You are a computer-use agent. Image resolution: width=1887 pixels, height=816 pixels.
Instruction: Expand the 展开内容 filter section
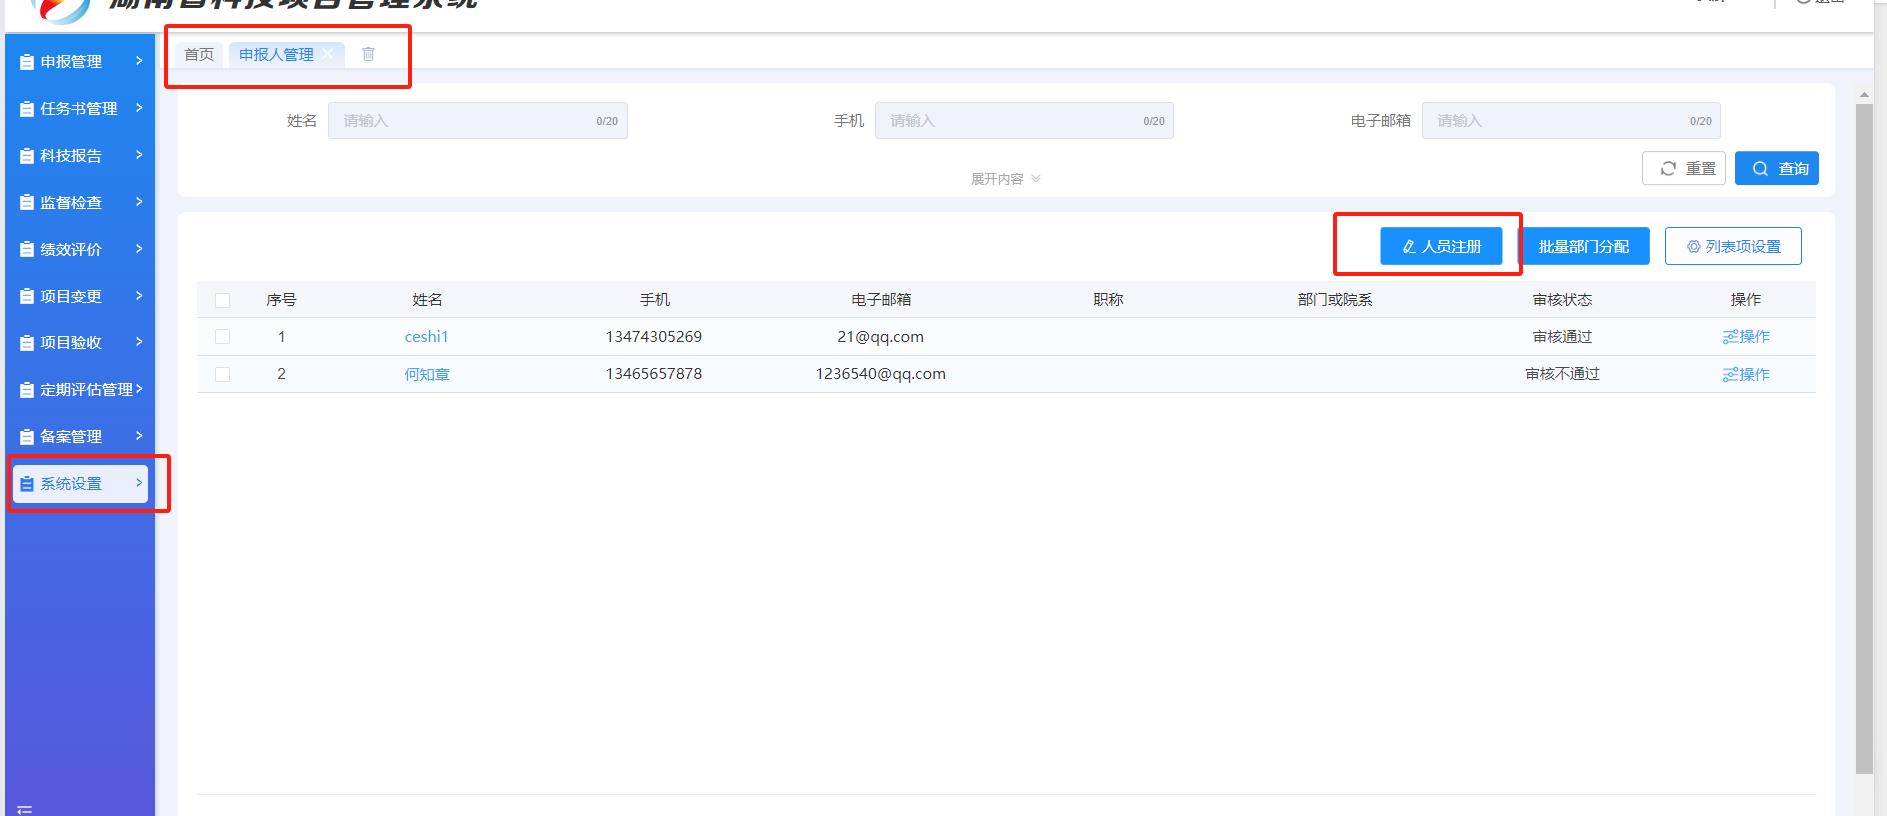[1005, 179]
